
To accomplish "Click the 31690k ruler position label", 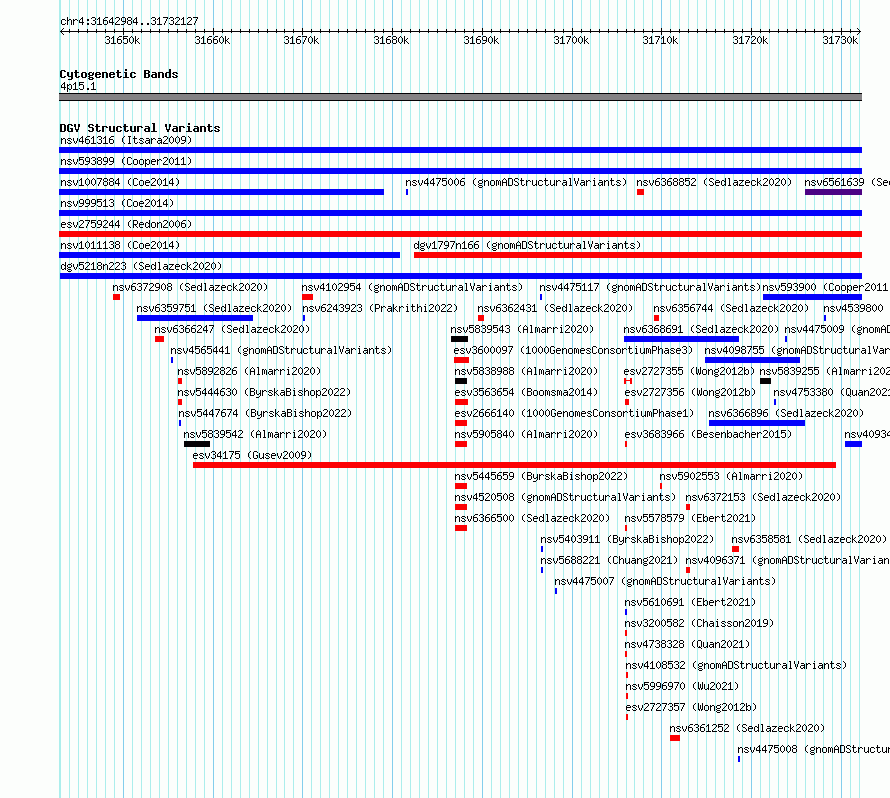I will 481,40.
